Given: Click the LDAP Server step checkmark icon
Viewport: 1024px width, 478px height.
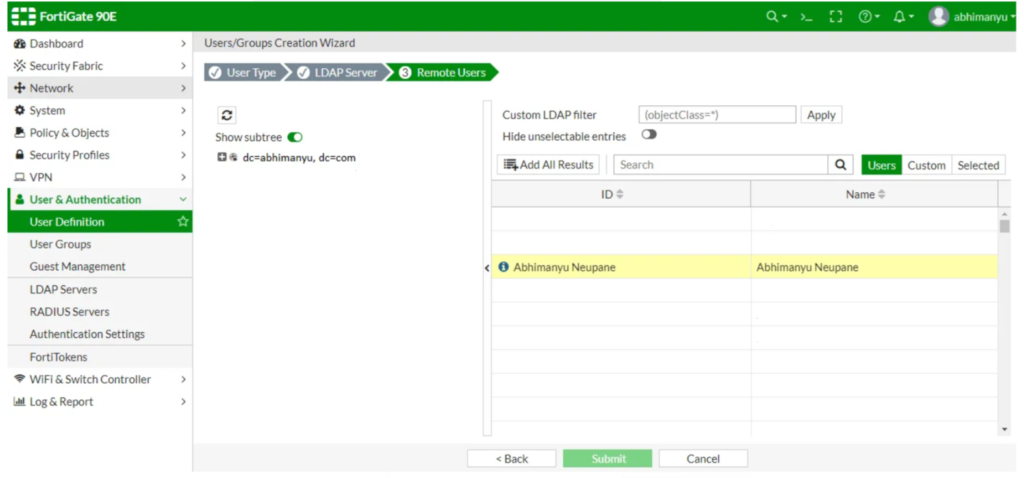Looking at the screenshot, I should tap(304, 73).
